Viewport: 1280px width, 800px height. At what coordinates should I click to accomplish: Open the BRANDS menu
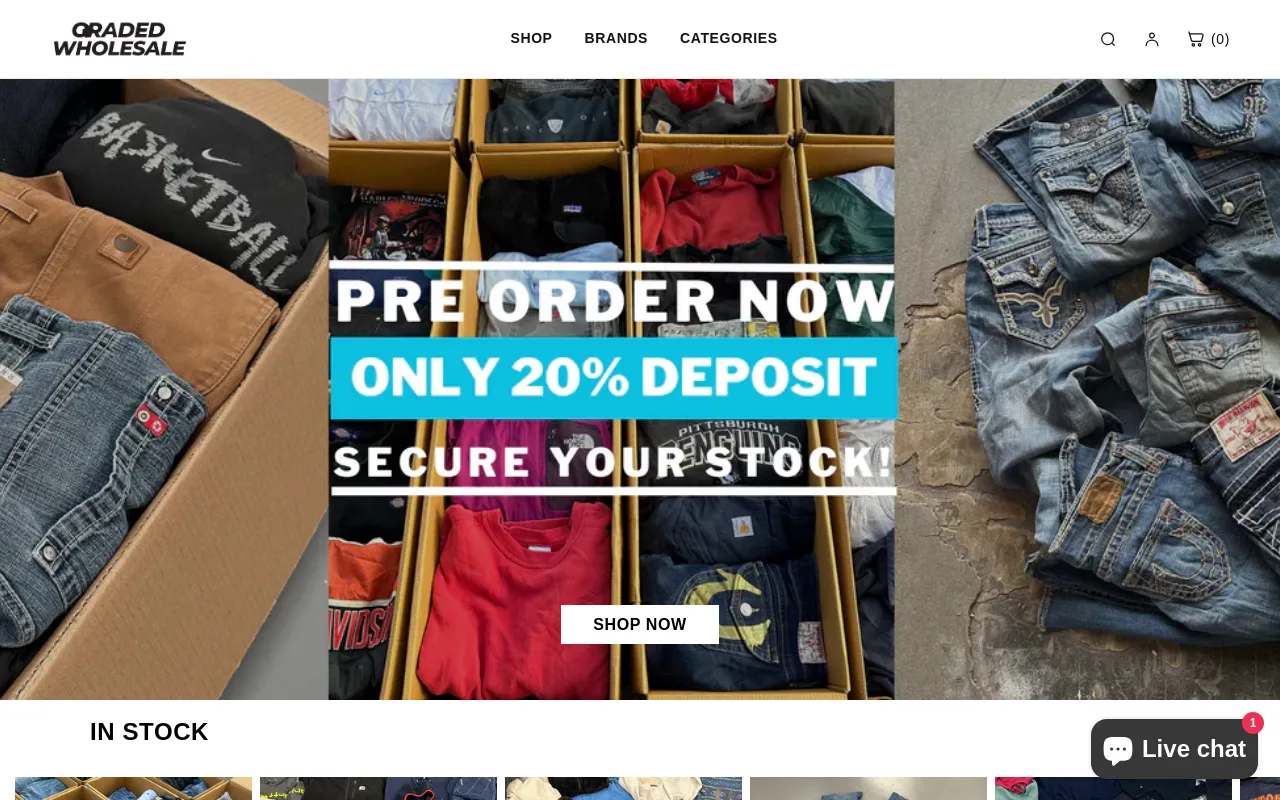[x=616, y=39]
